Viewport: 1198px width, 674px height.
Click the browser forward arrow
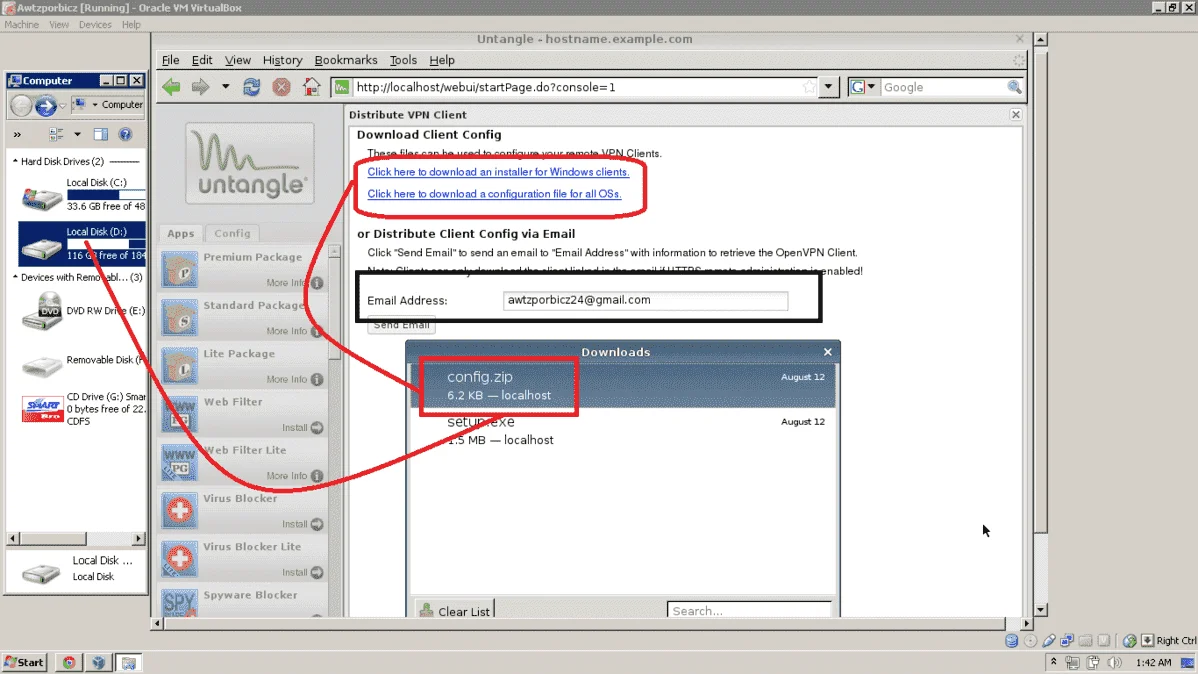click(x=200, y=87)
